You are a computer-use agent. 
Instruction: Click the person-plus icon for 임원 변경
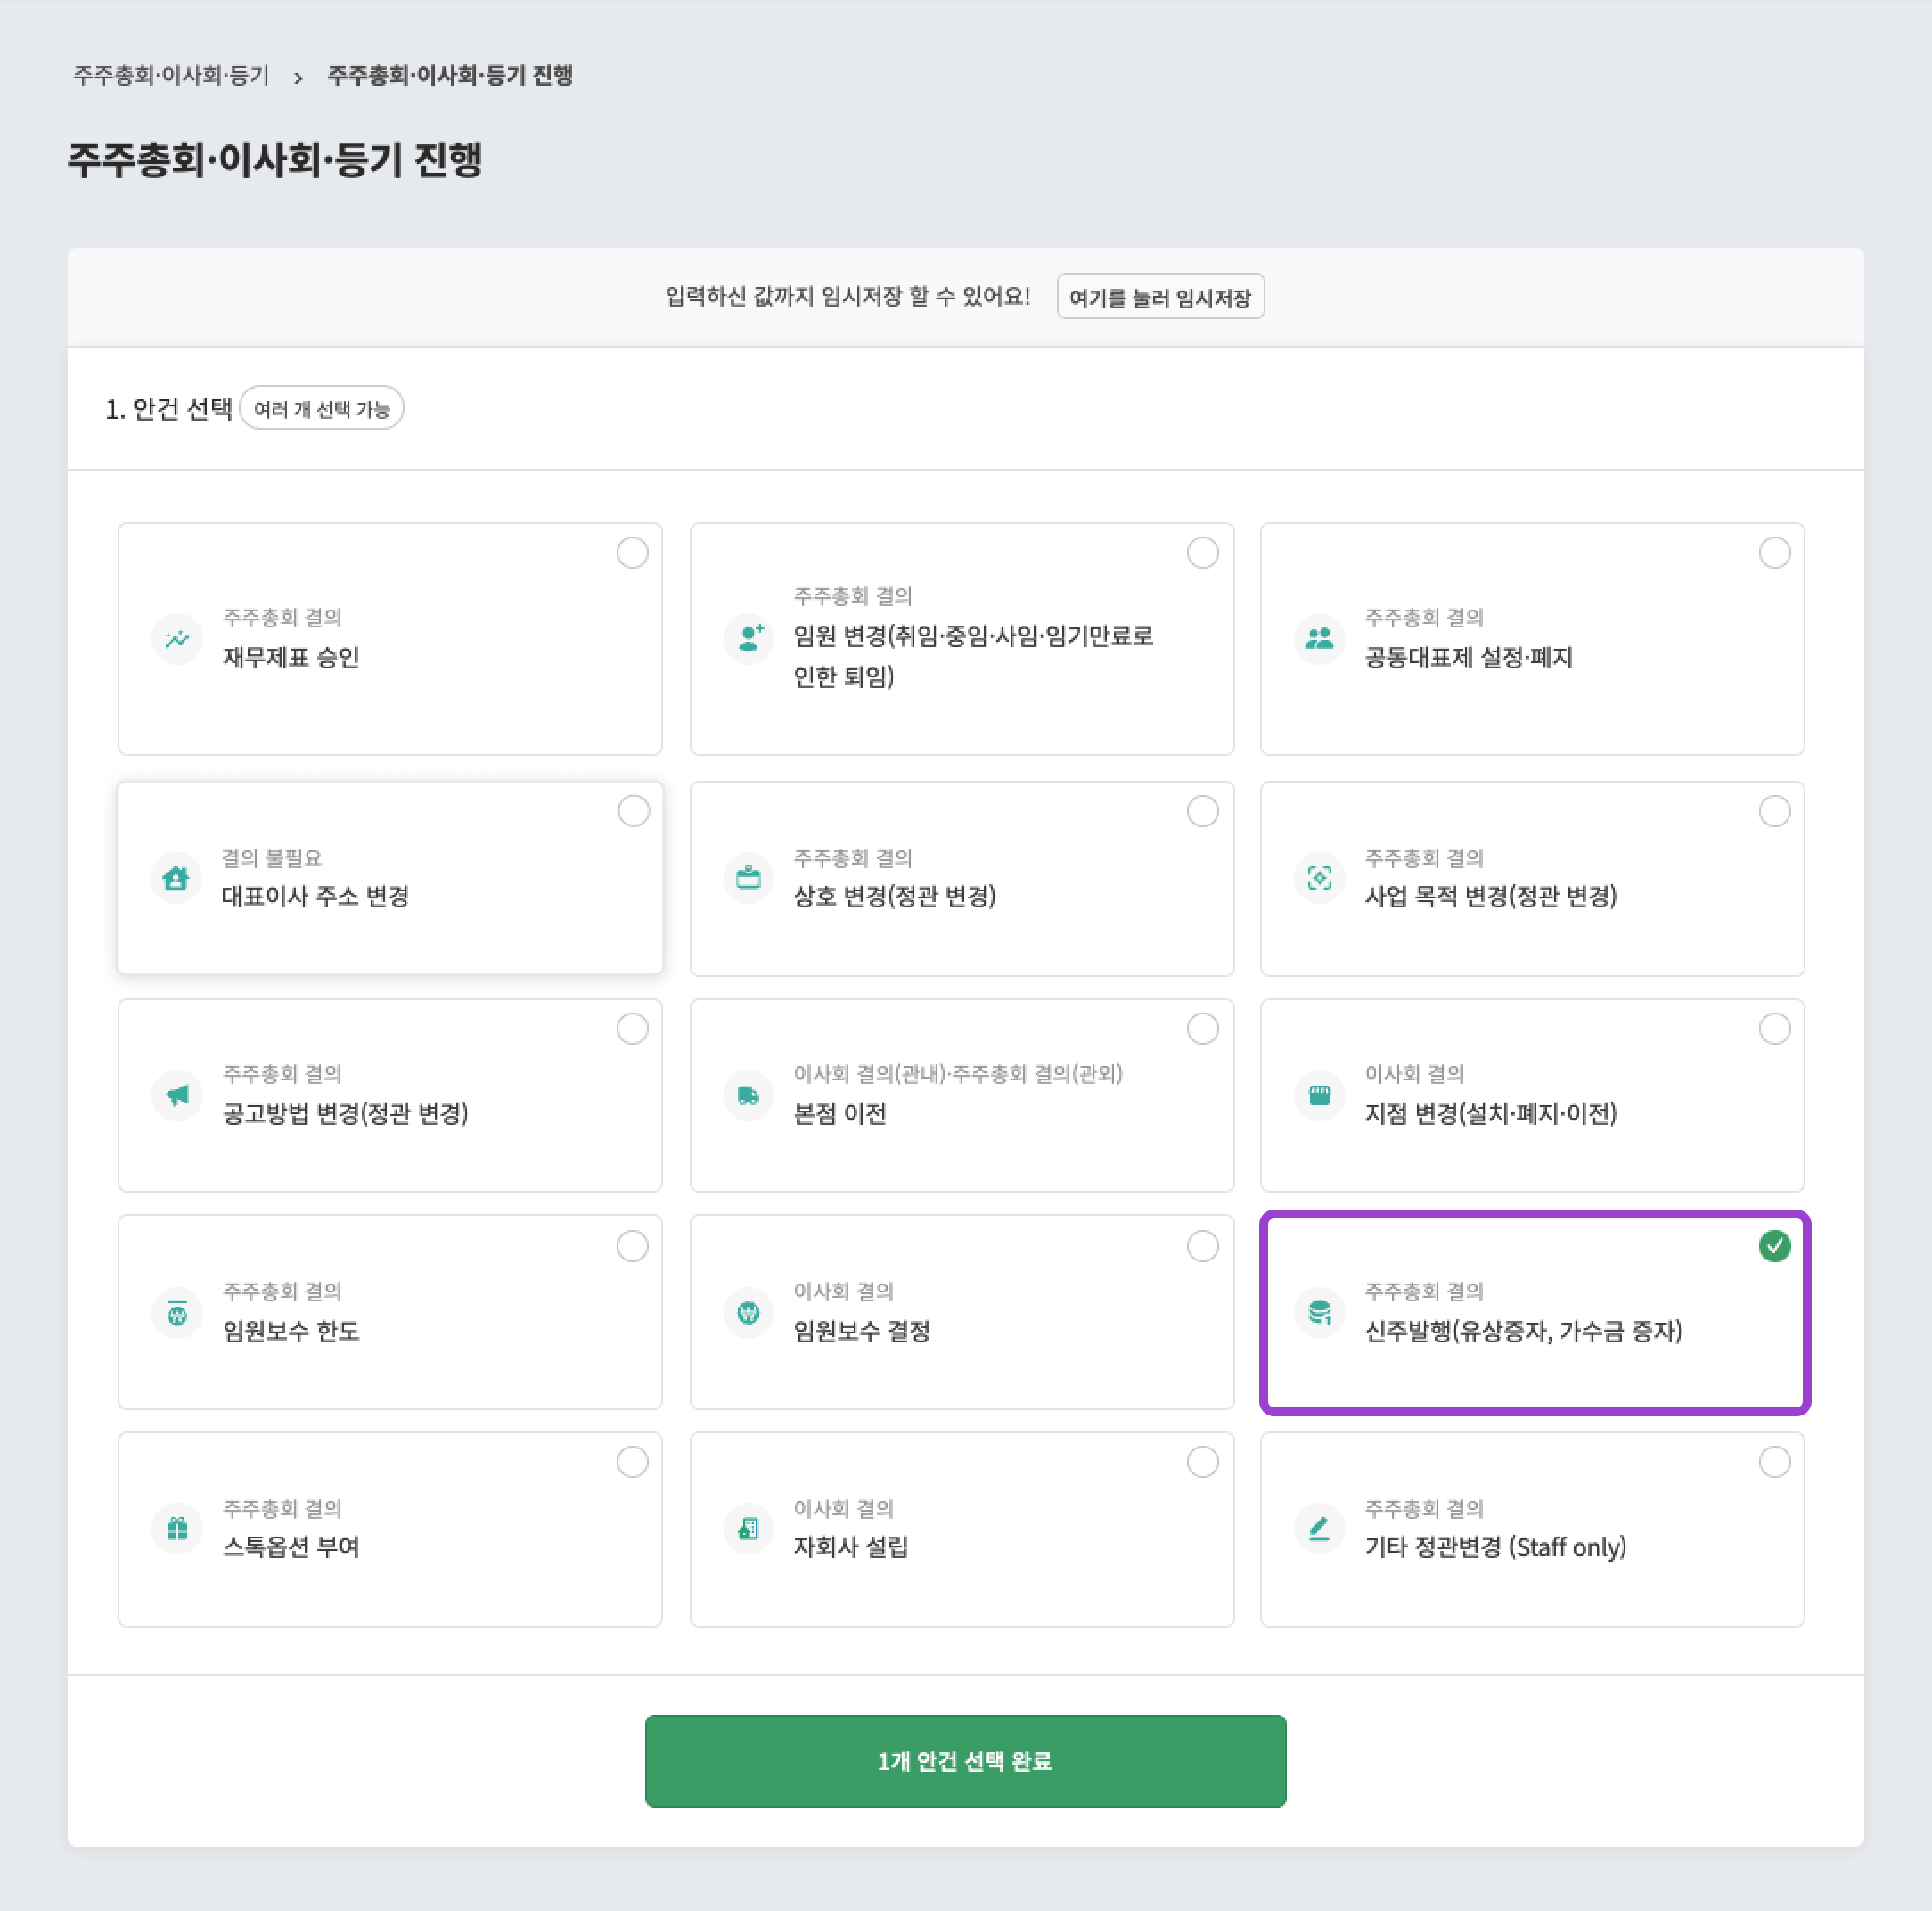[749, 638]
